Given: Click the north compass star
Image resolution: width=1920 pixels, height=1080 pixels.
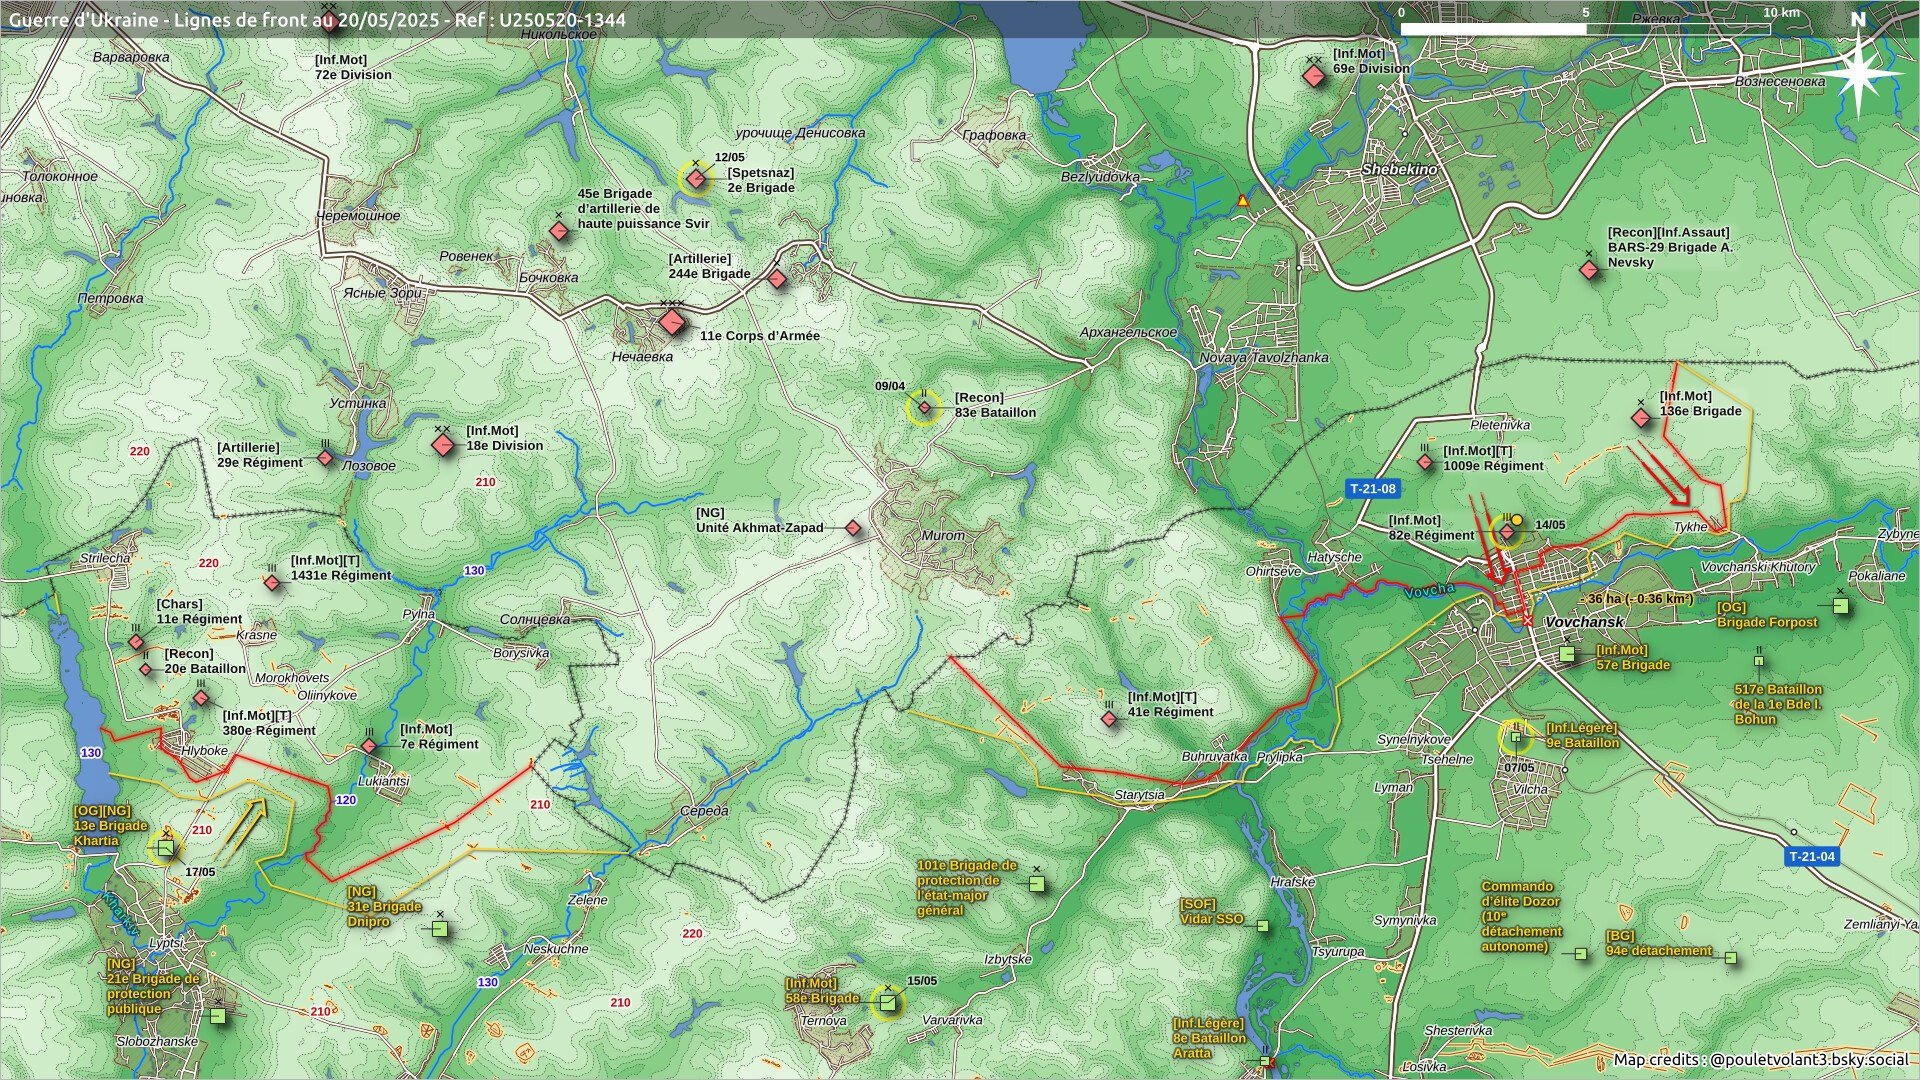Looking at the screenshot, I should pos(1859,75).
